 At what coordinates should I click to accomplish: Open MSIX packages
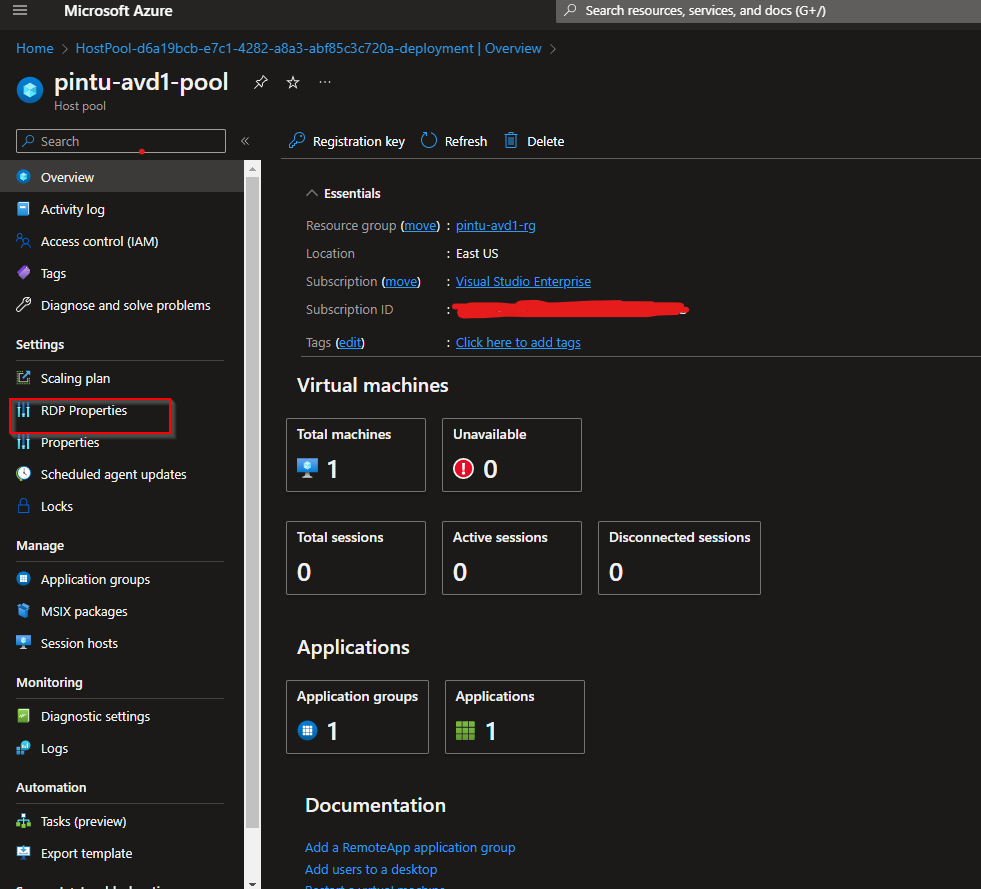point(121,611)
